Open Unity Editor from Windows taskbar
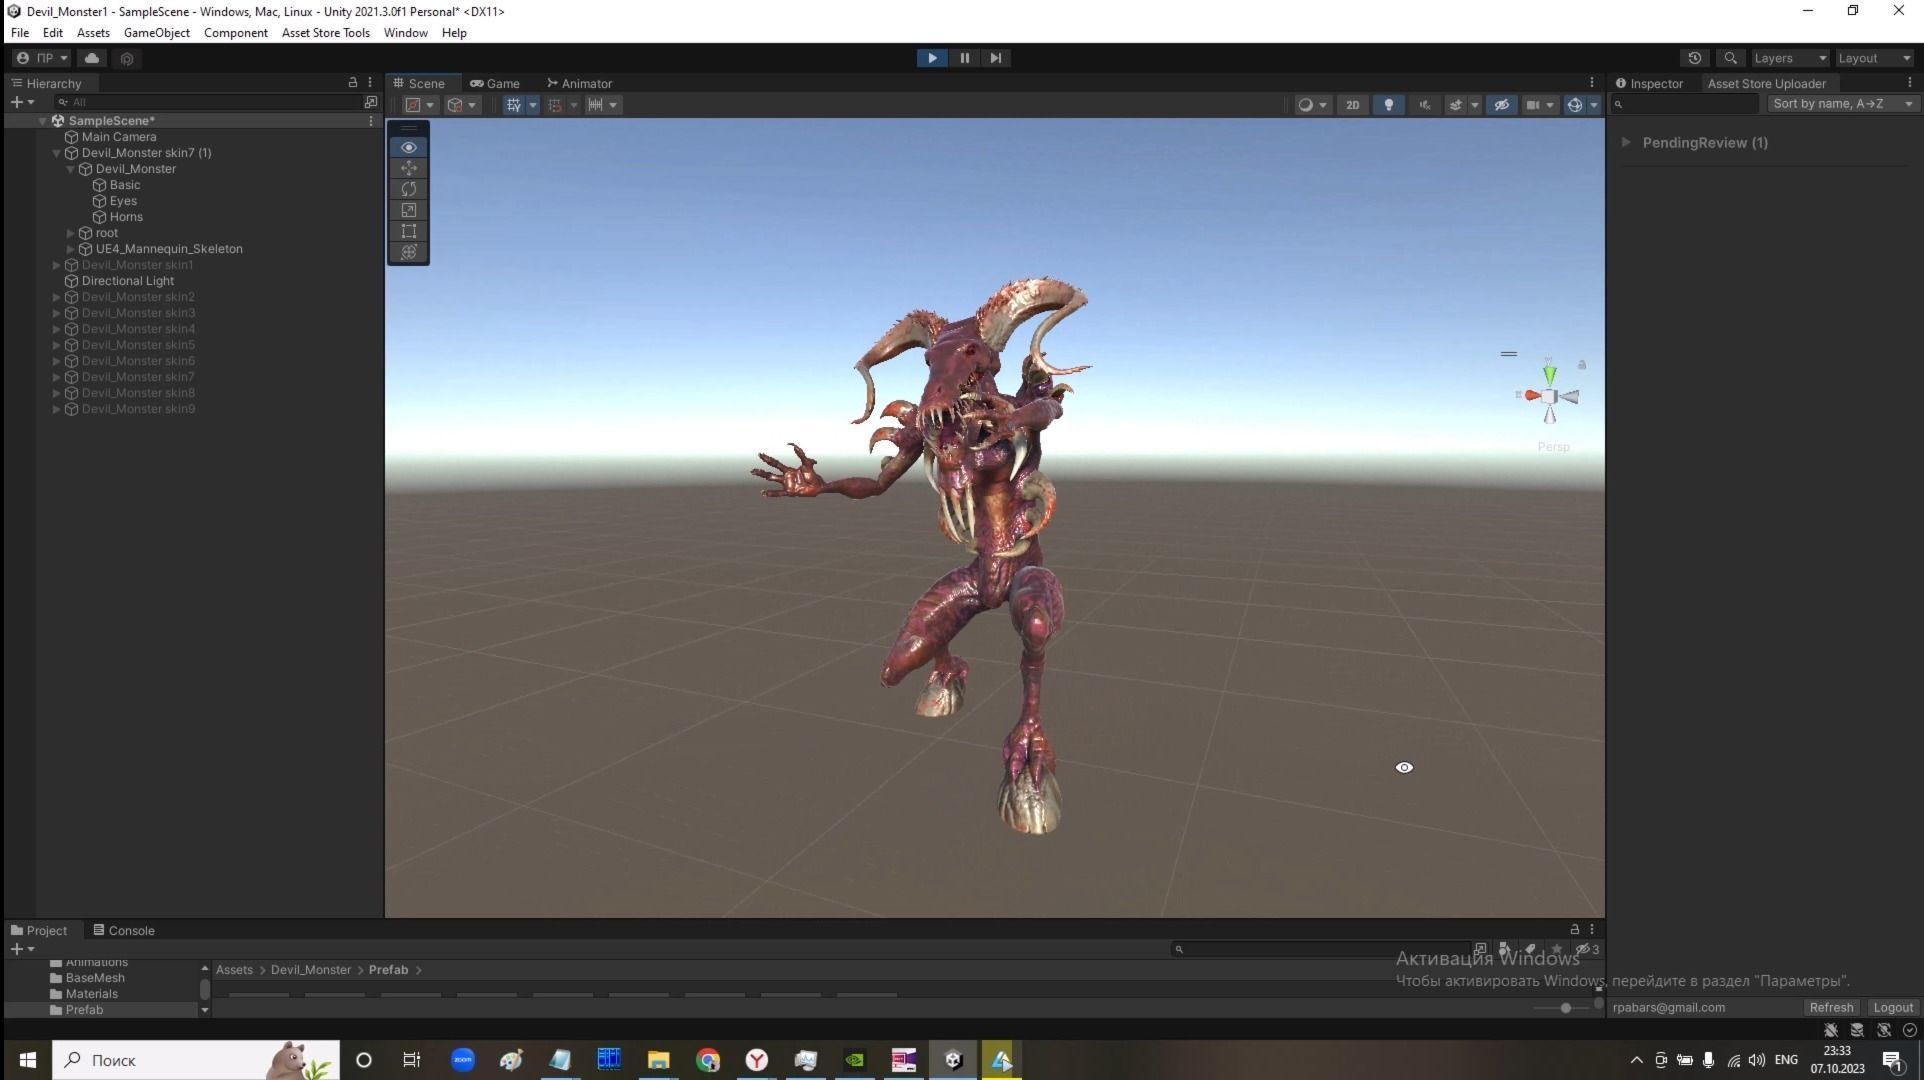Viewport: 1924px width, 1080px height. tap(953, 1060)
